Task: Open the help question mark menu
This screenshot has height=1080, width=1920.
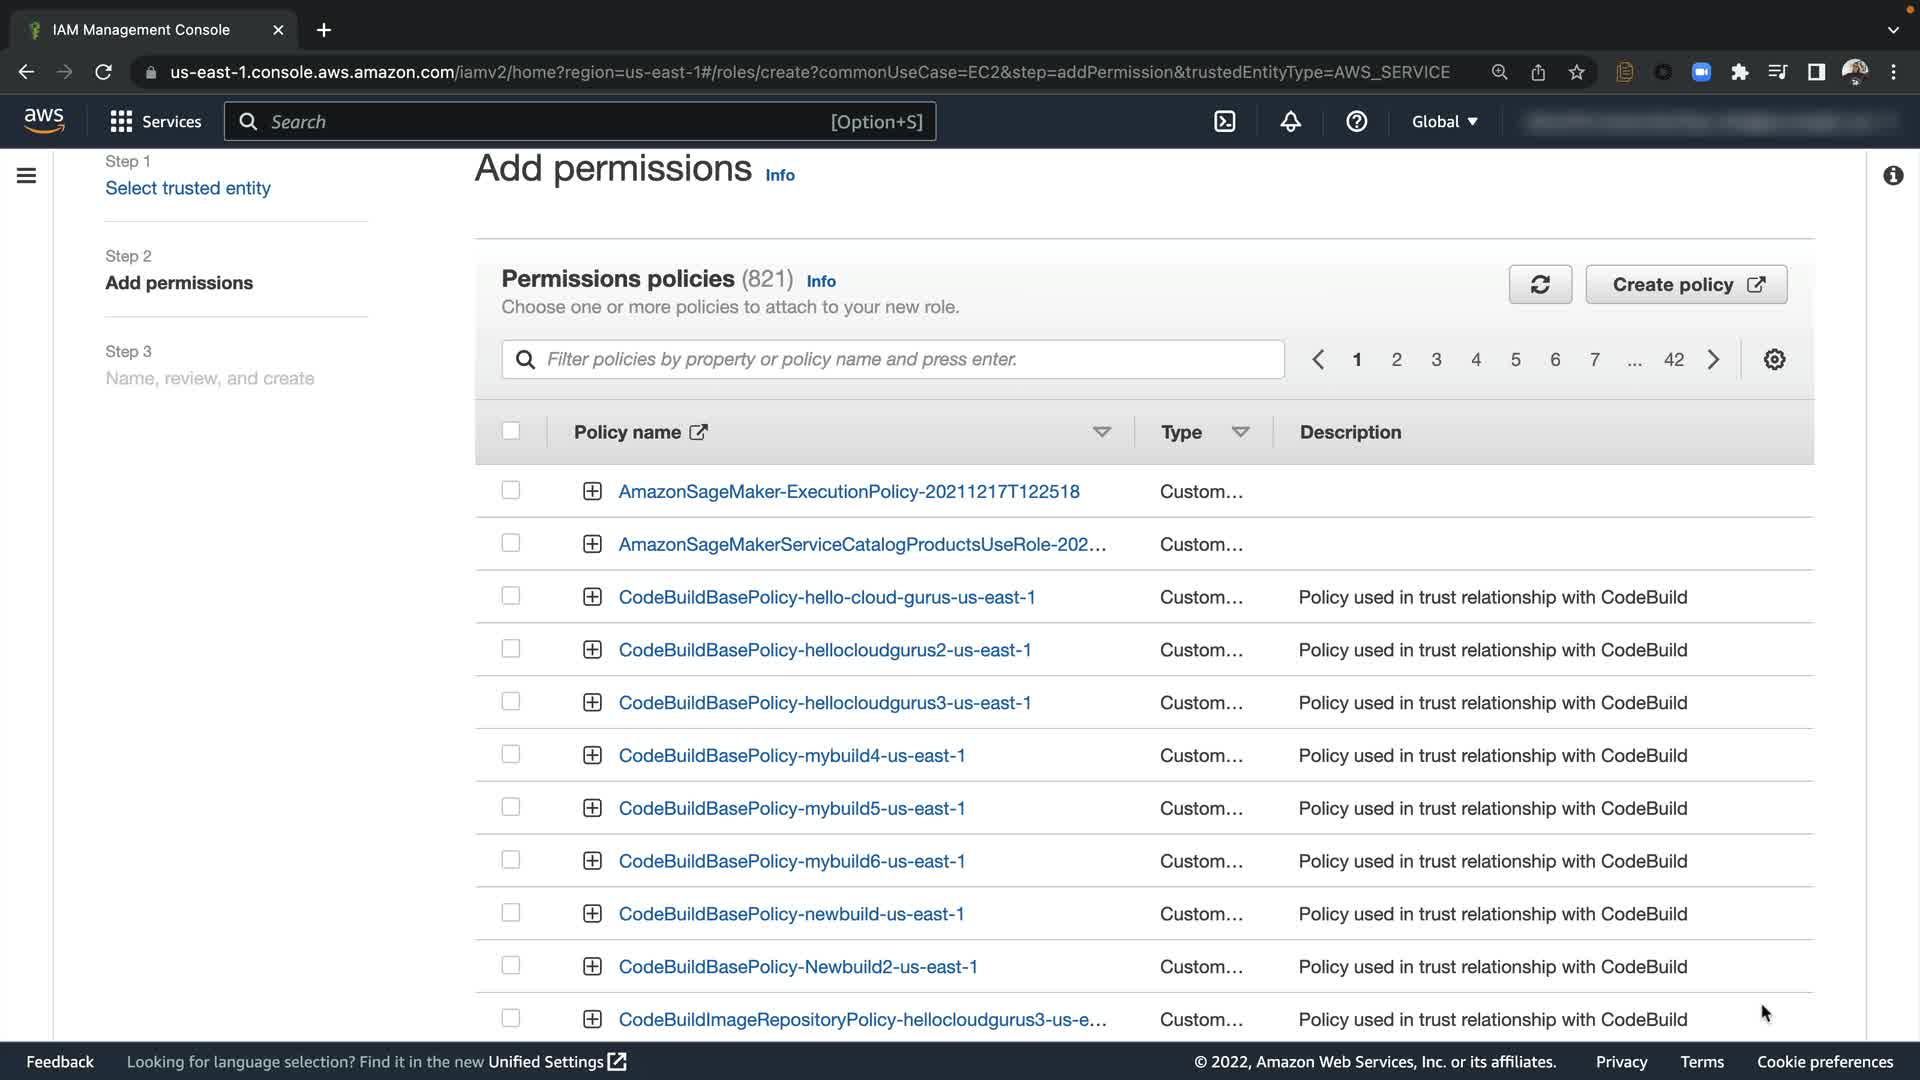Action: pyautogui.click(x=1356, y=122)
